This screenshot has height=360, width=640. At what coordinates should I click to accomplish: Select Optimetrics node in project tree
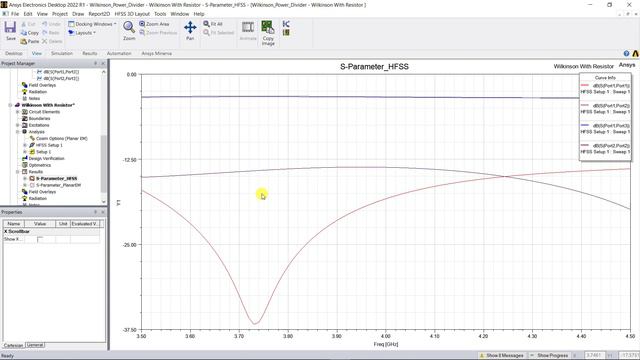tap(40, 165)
